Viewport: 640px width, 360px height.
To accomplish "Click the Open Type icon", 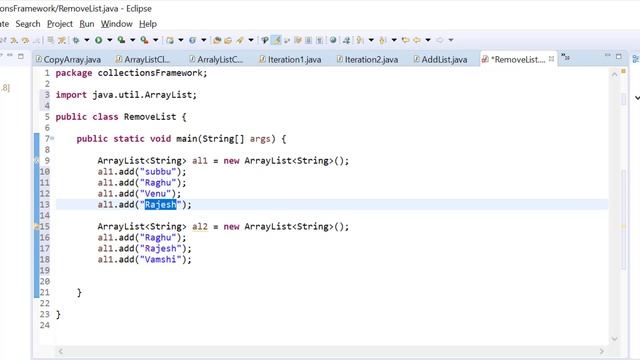I will tap(217, 40).
